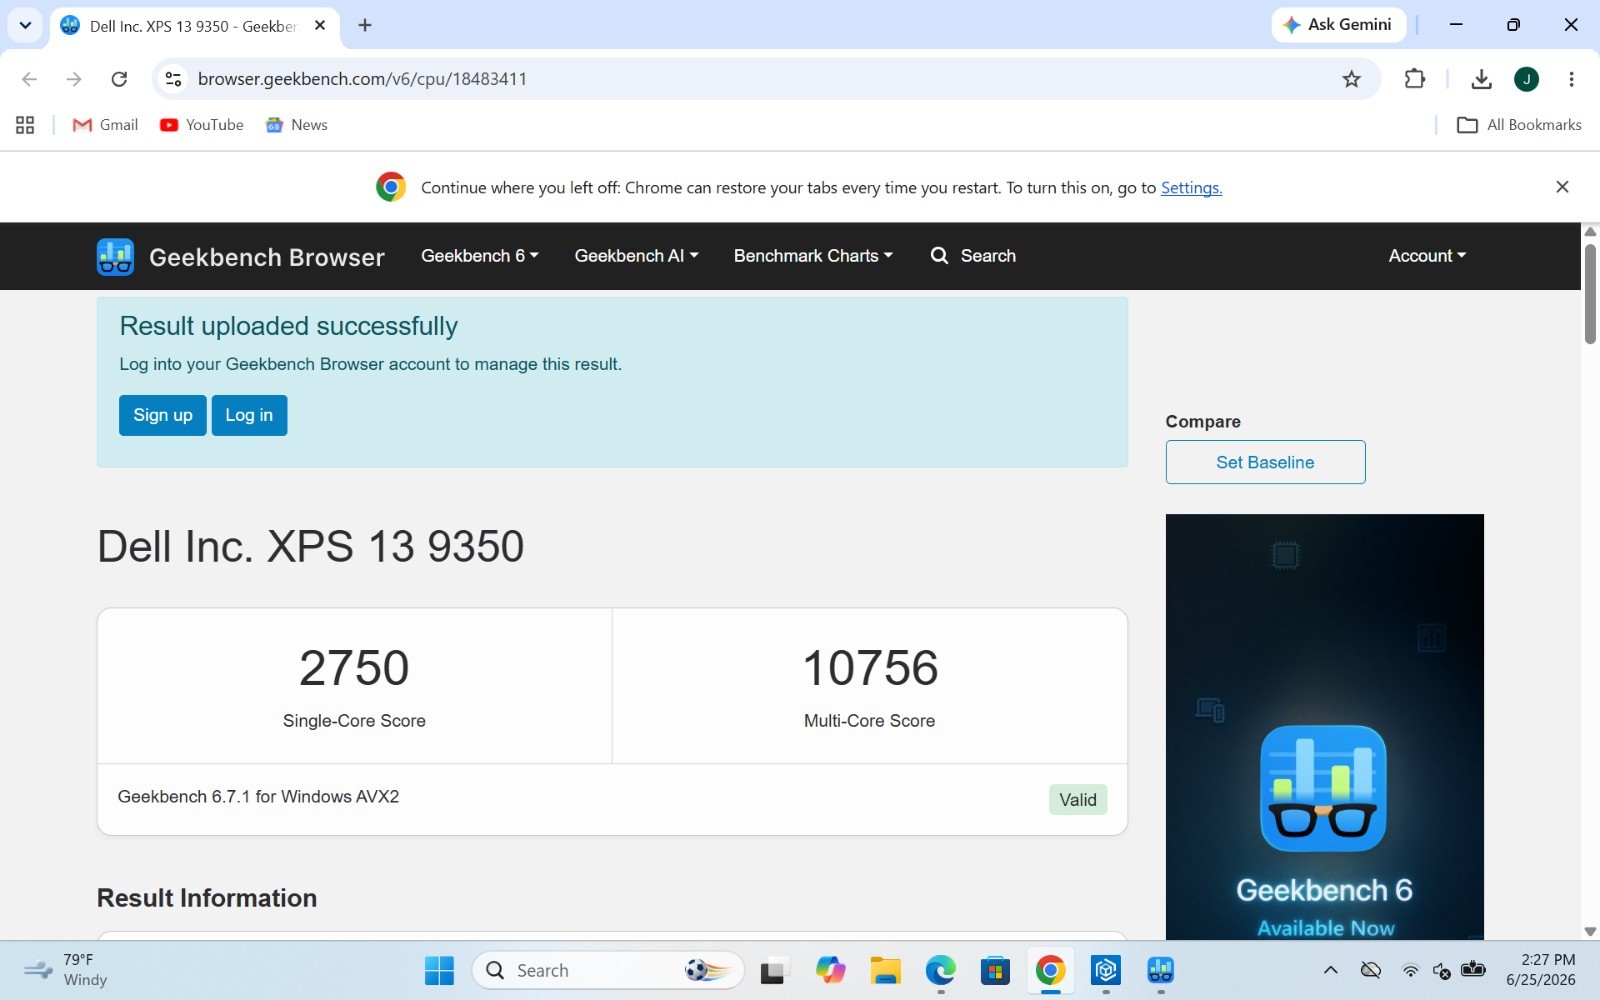The width and height of the screenshot is (1600, 1000).
Task: Click the page vertical scrollbar thumb
Action: pyautogui.click(x=1590, y=293)
